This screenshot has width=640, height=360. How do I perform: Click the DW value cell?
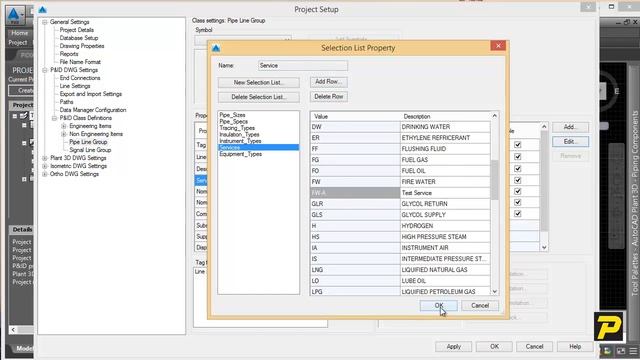355,127
